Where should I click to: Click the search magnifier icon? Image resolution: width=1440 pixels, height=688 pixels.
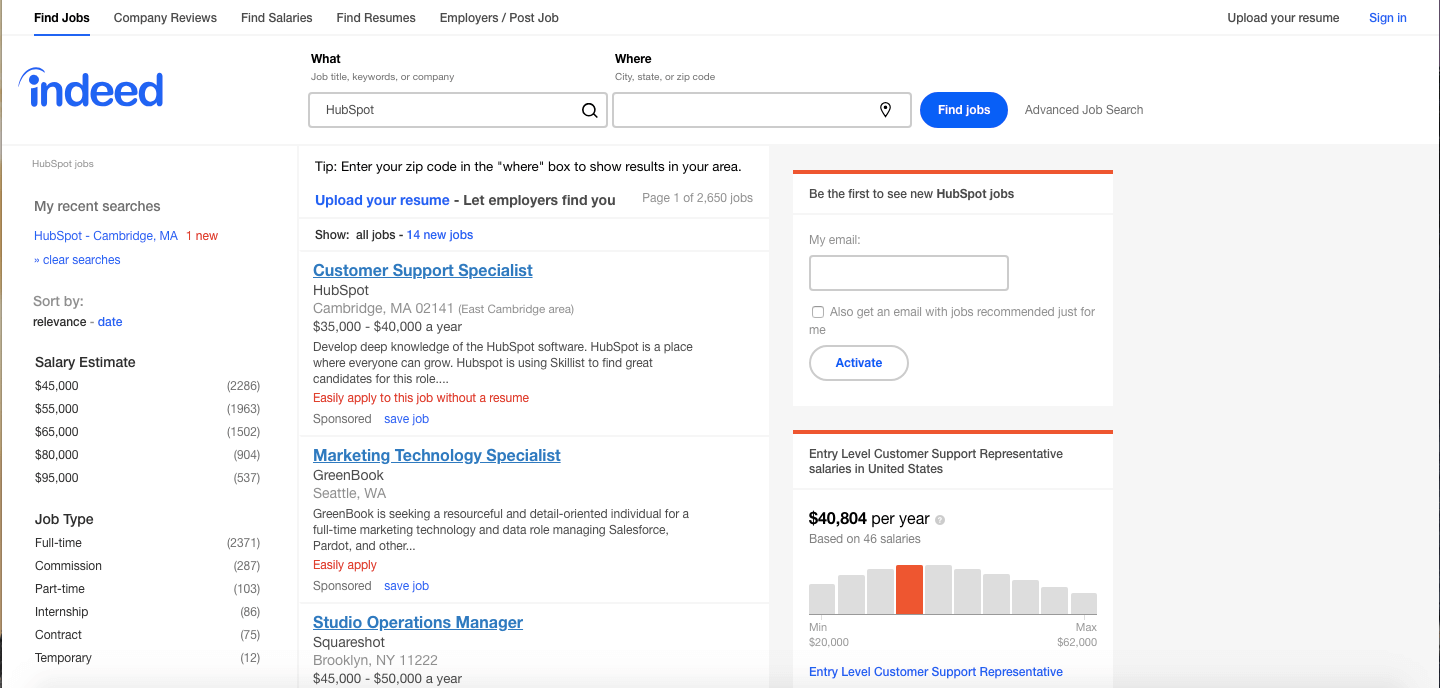click(590, 110)
